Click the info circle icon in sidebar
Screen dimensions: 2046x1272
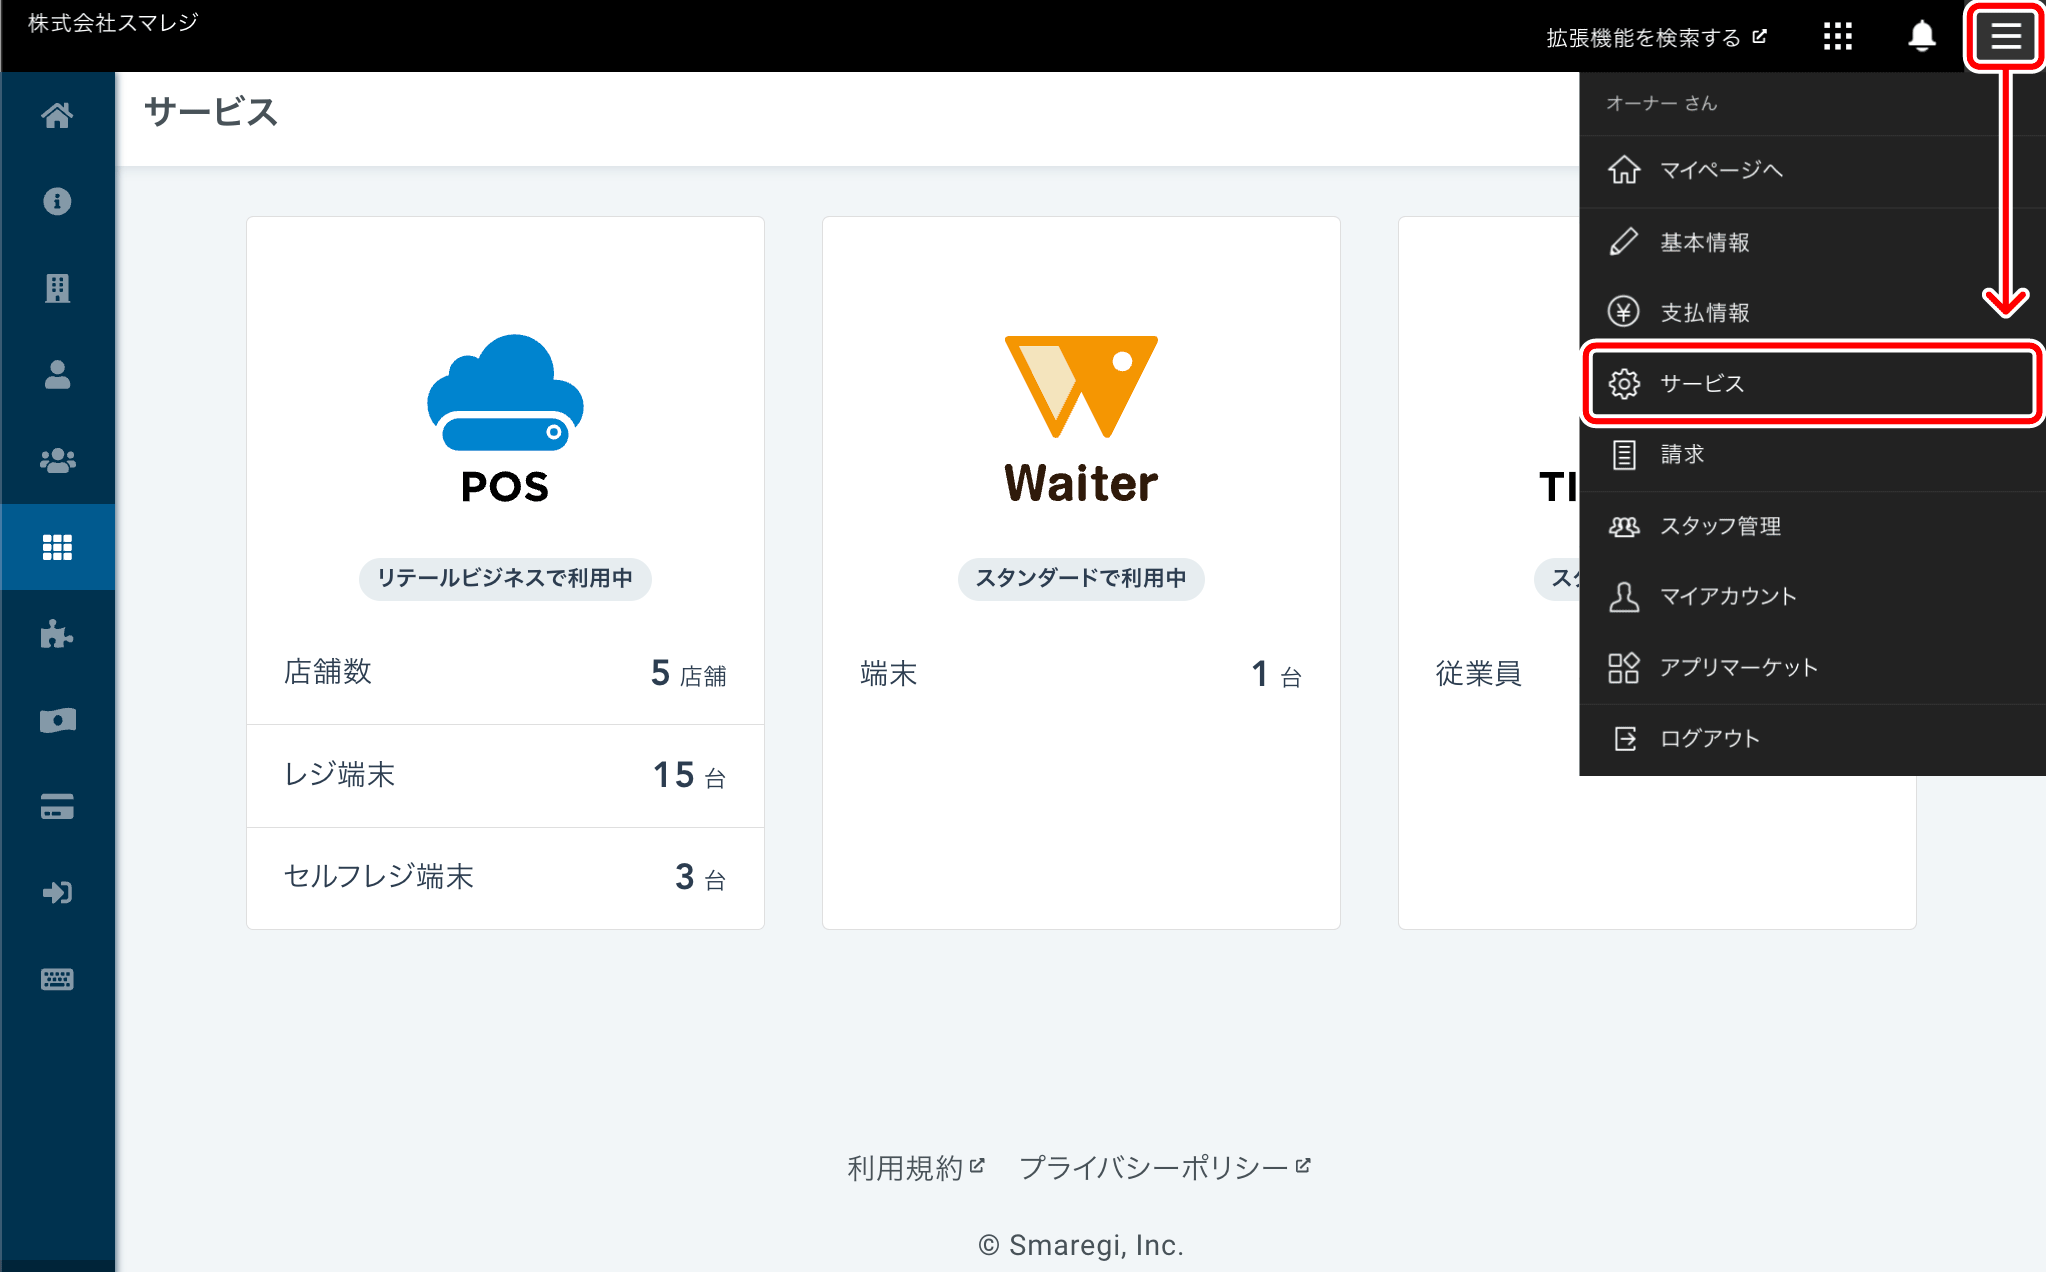(57, 202)
